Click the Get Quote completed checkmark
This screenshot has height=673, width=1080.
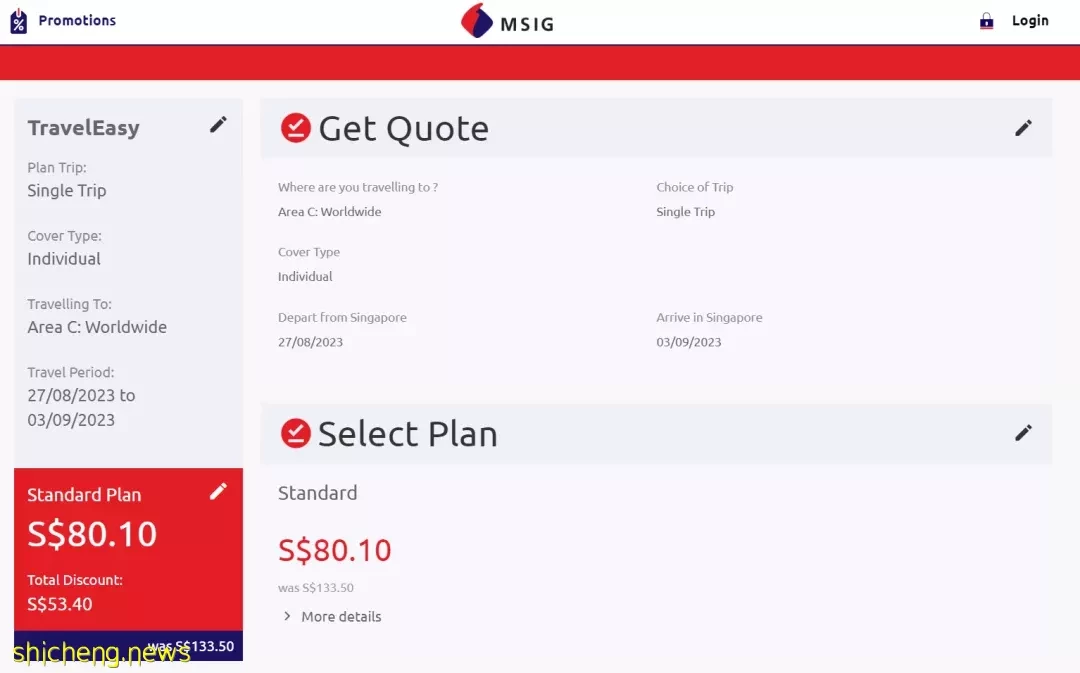point(295,127)
